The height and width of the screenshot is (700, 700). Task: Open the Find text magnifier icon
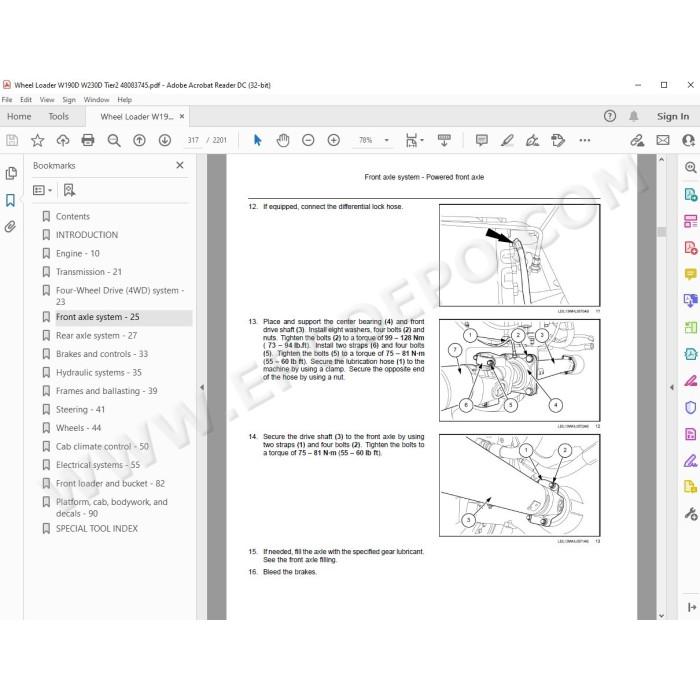(114, 140)
